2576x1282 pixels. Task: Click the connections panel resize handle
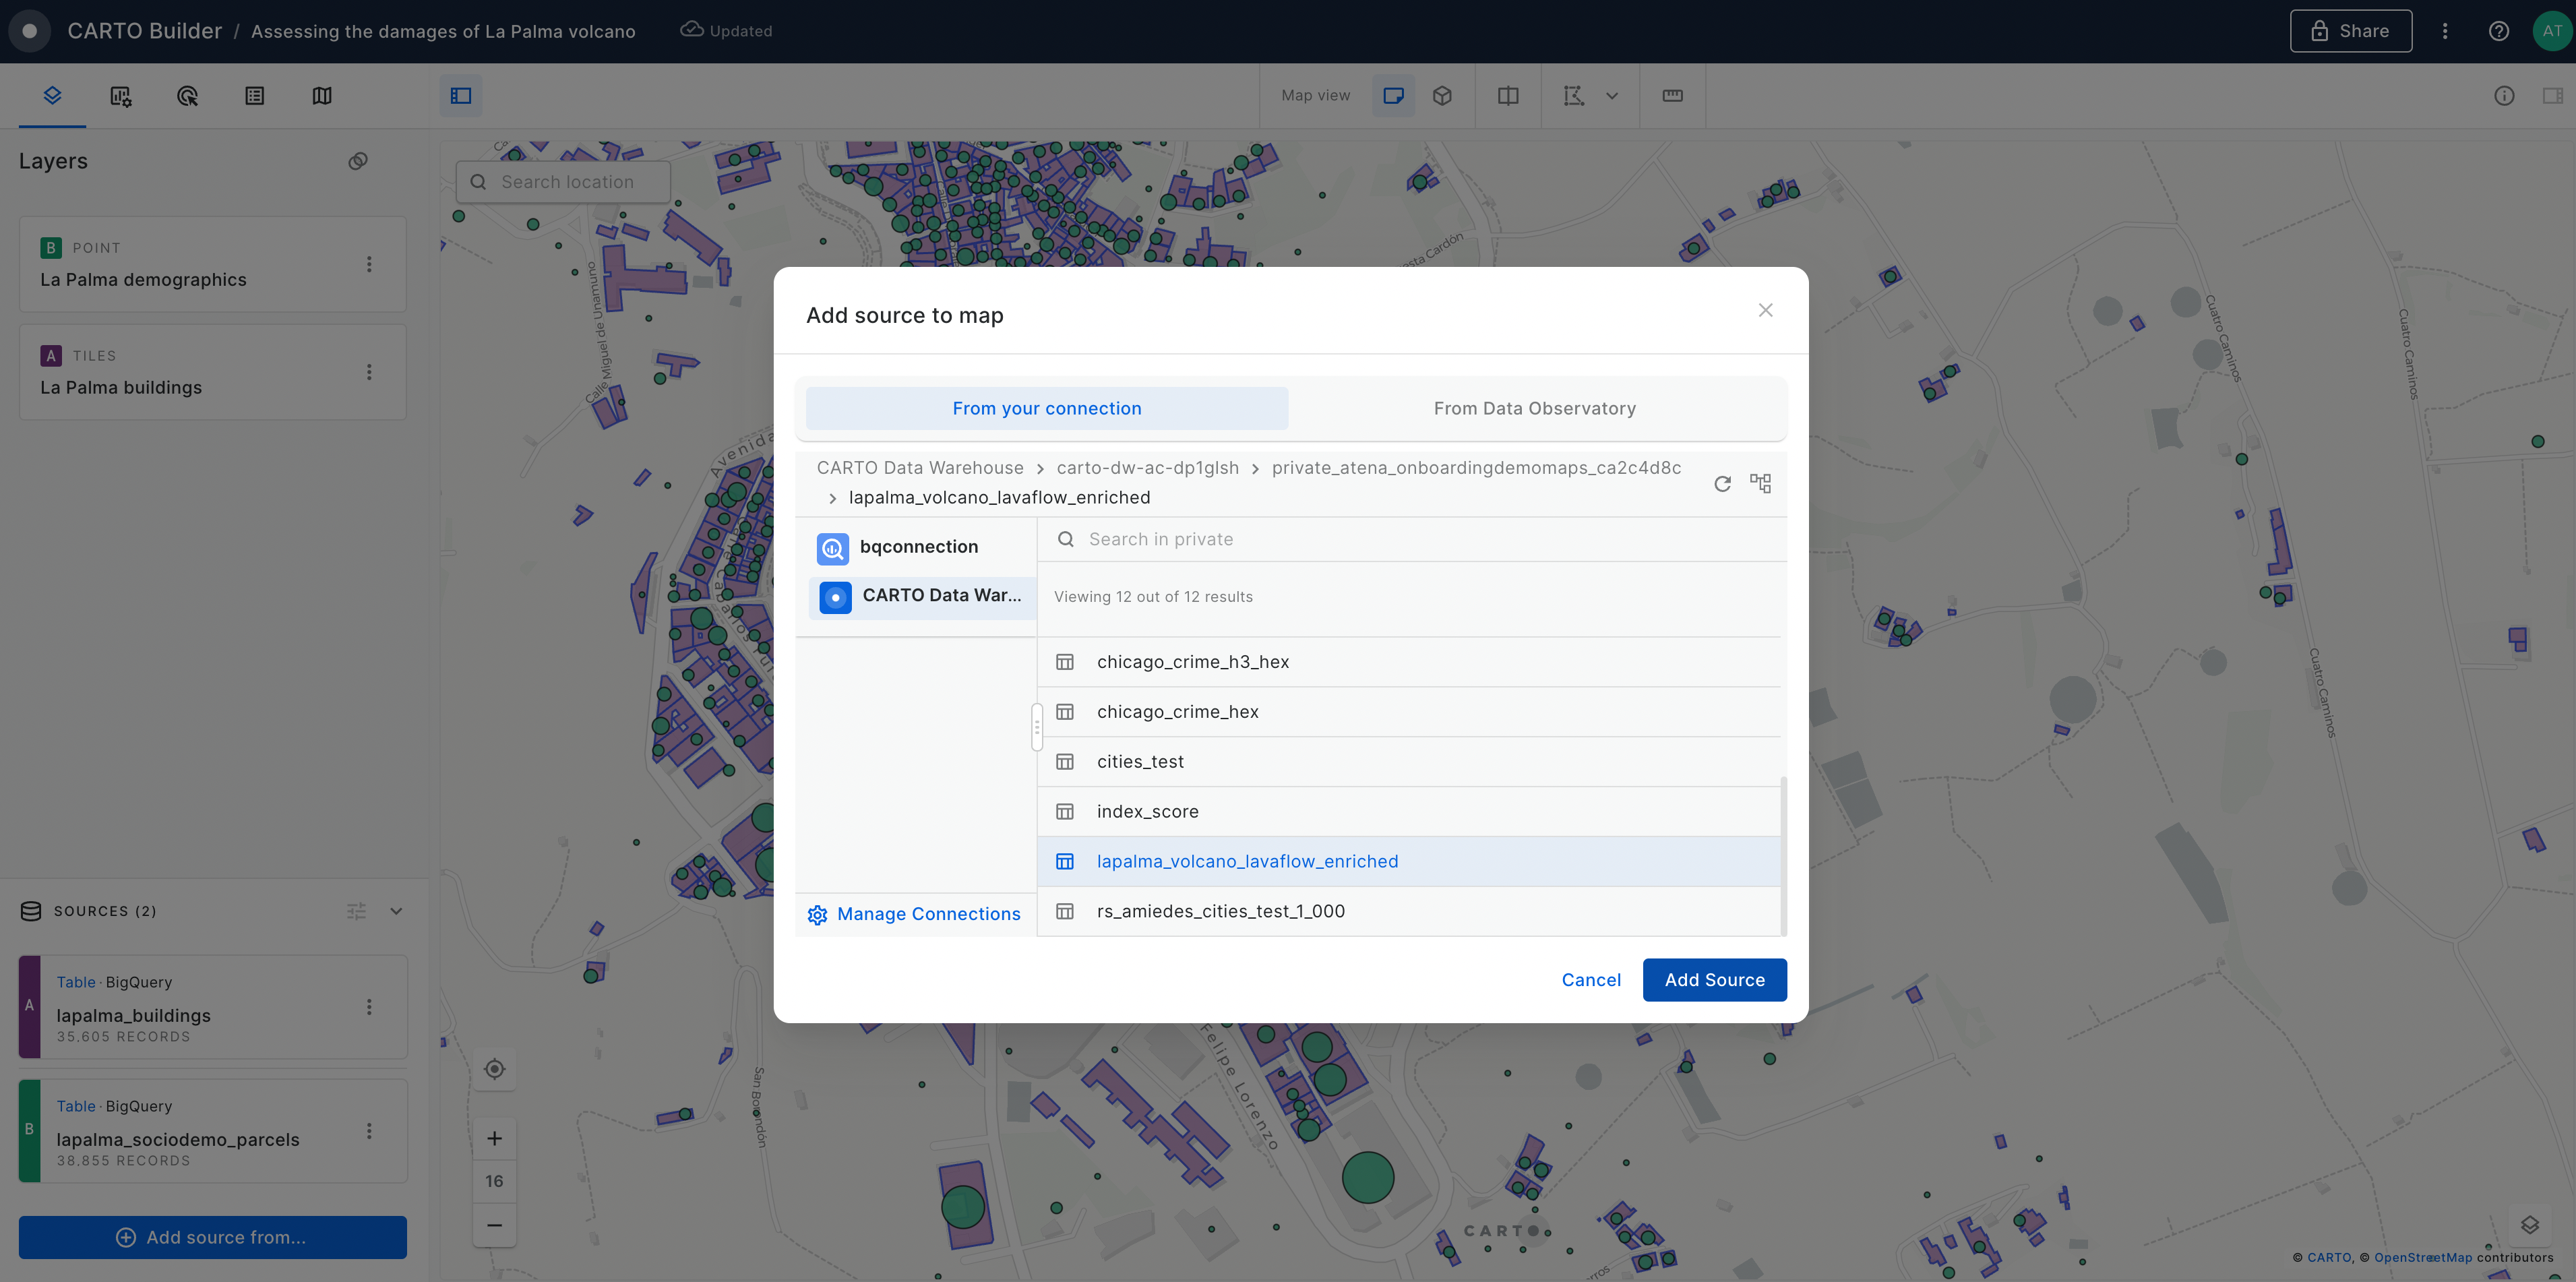(1037, 727)
